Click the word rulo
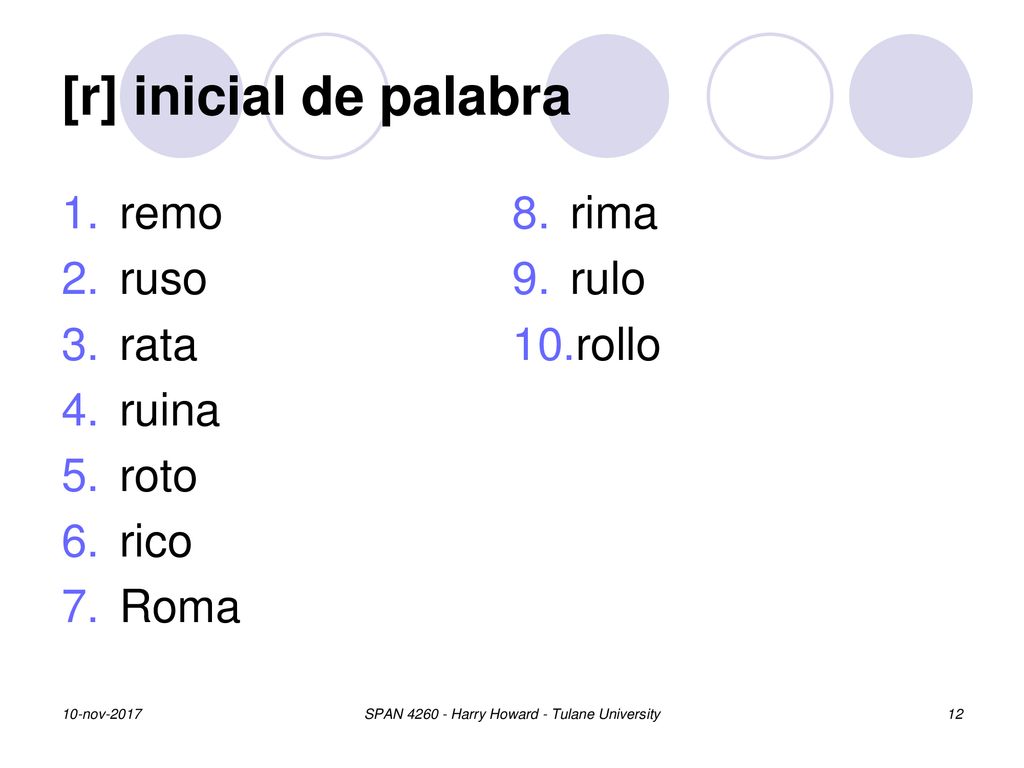The height and width of the screenshot is (768, 1024). coord(607,279)
